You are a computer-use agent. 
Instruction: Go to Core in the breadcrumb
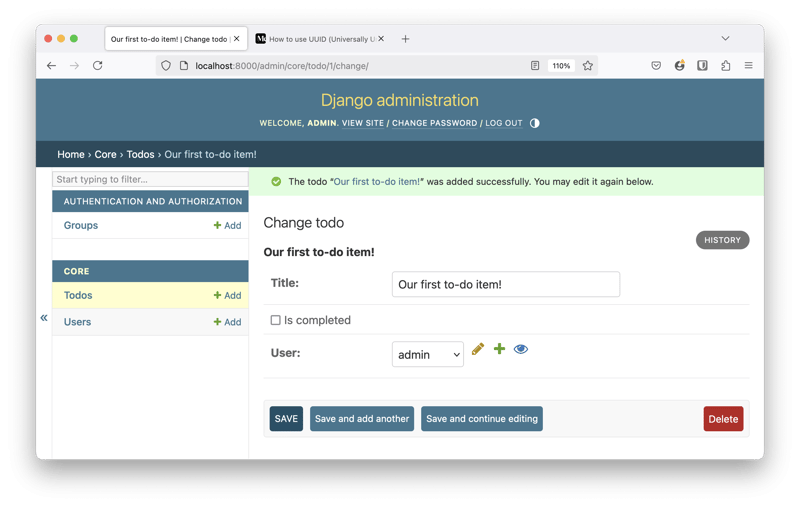click(x=105, y=154)
